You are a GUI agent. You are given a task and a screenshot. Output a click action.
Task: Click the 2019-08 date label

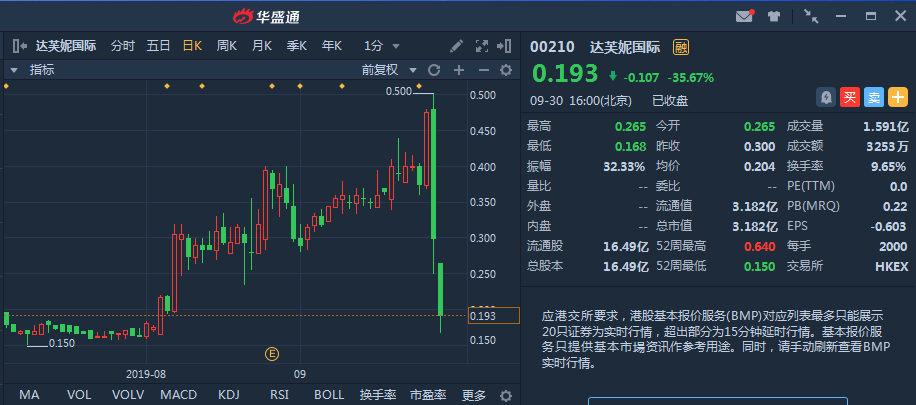point(146,373)
